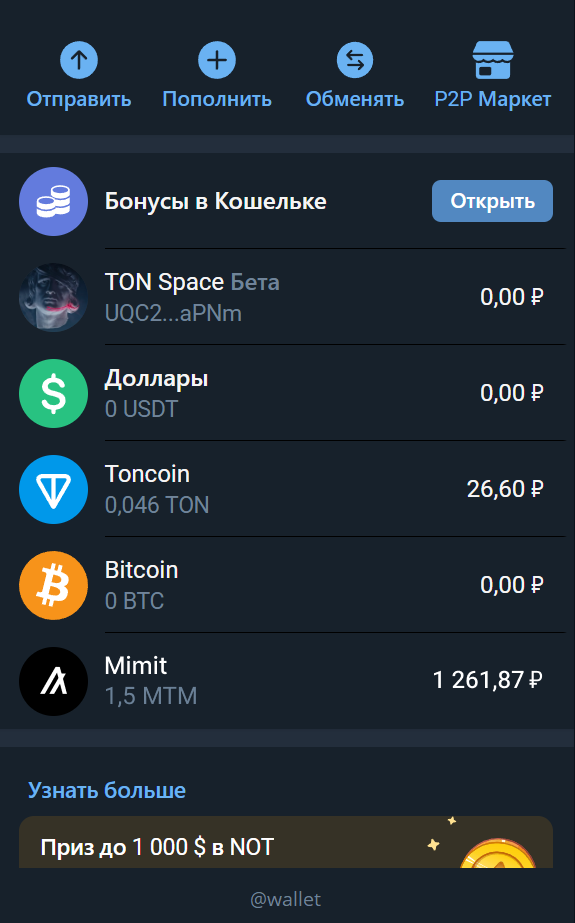This screenshot has width=575, height=923.
Task: Click the @wallet label at bottom
Action: 286,899
